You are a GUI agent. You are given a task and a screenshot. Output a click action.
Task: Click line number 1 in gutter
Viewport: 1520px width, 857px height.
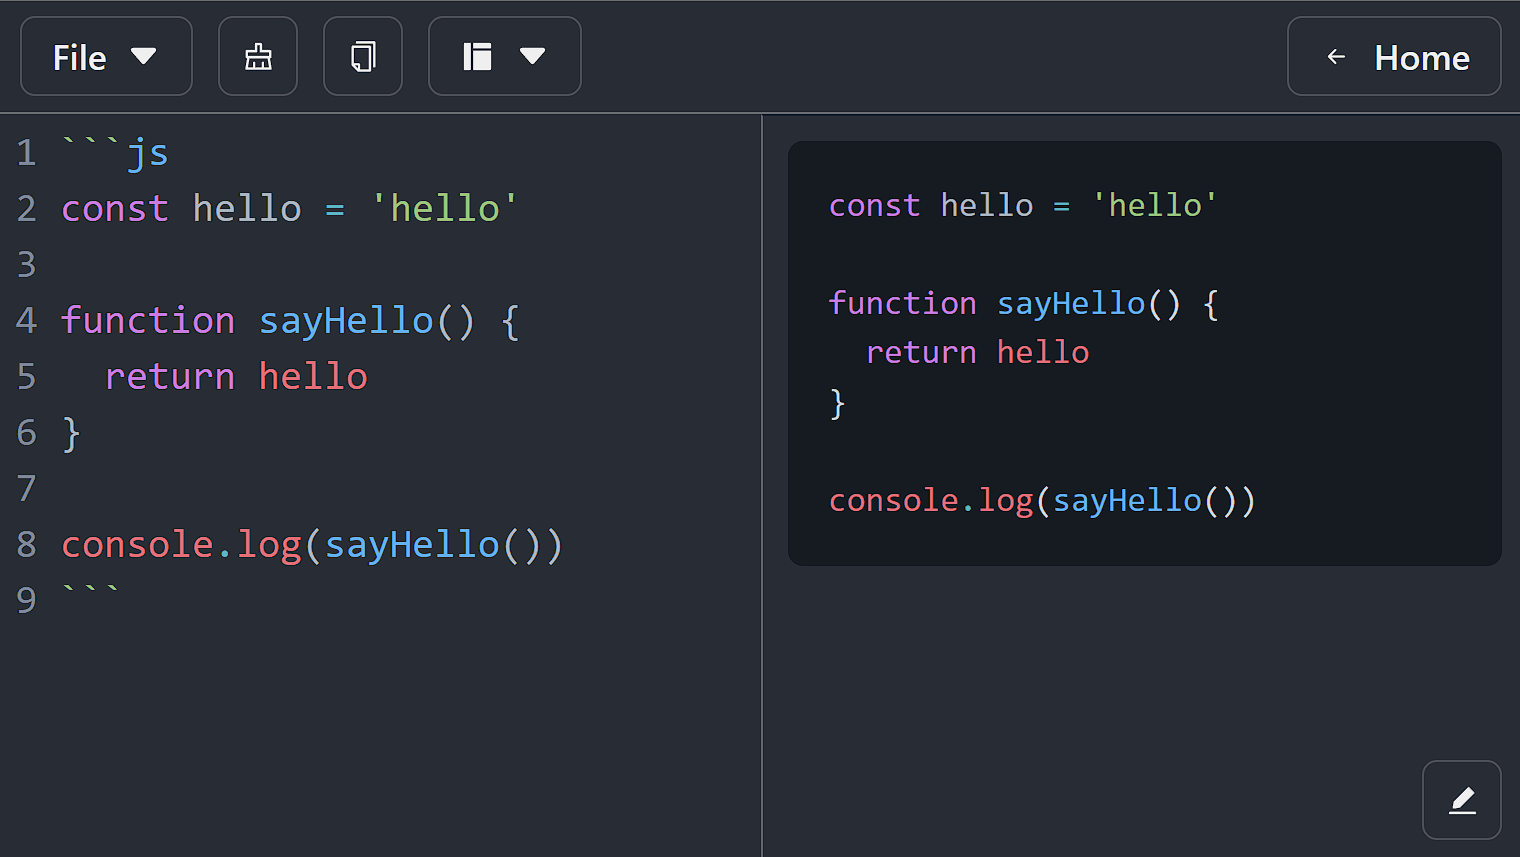click(x=27, y=153)
